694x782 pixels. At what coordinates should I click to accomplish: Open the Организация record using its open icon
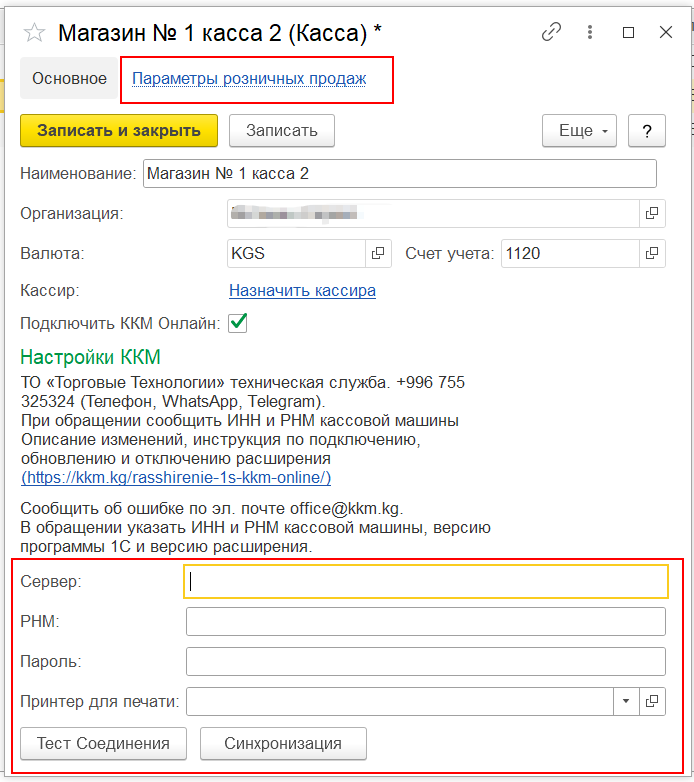coord(652,213)
